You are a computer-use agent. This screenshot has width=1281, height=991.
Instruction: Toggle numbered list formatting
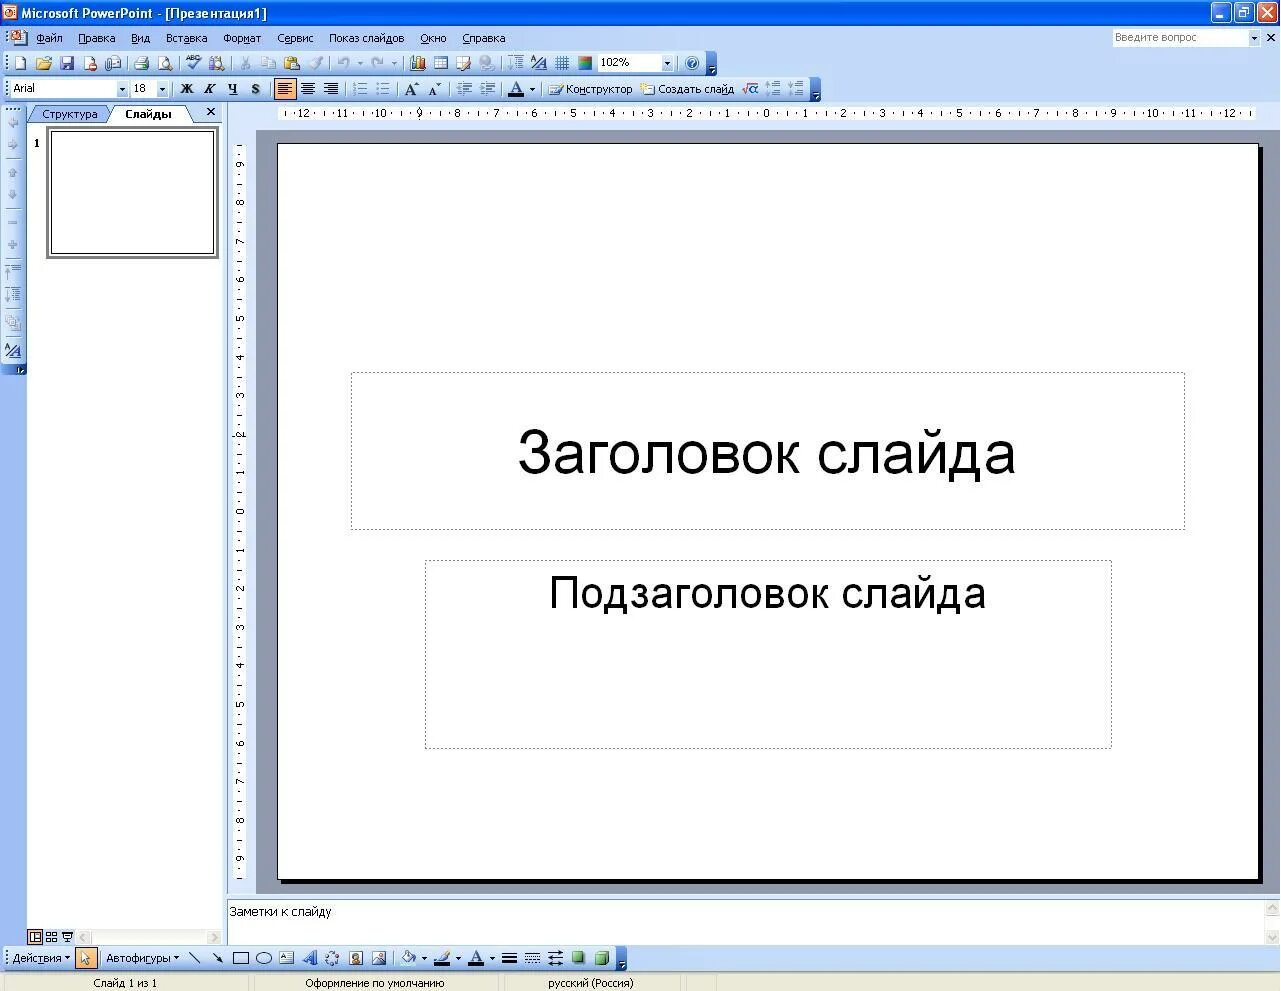(360, 89)
